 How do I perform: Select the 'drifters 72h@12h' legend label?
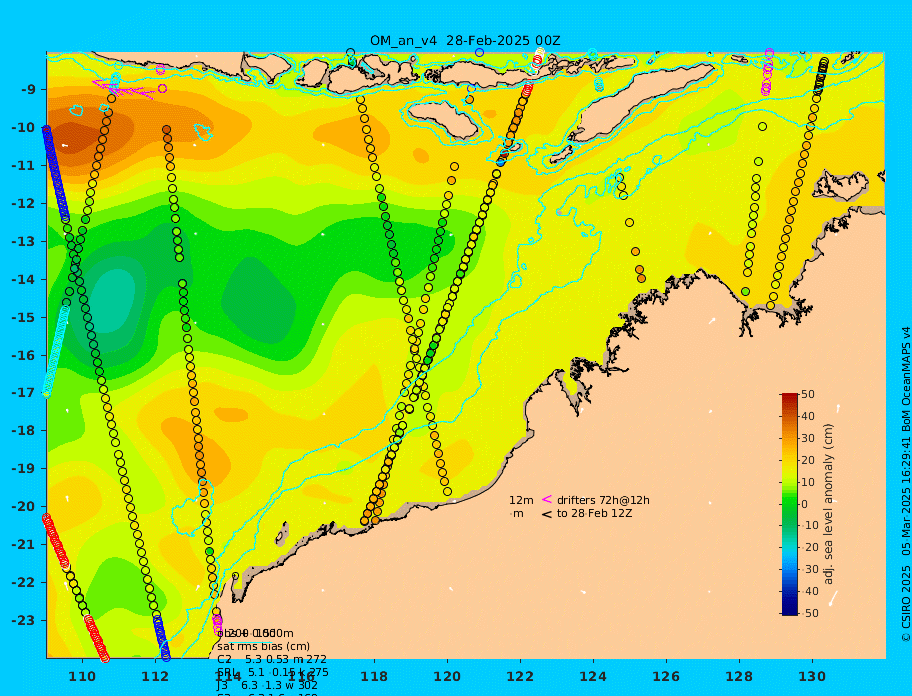click(x=603, y=500)
